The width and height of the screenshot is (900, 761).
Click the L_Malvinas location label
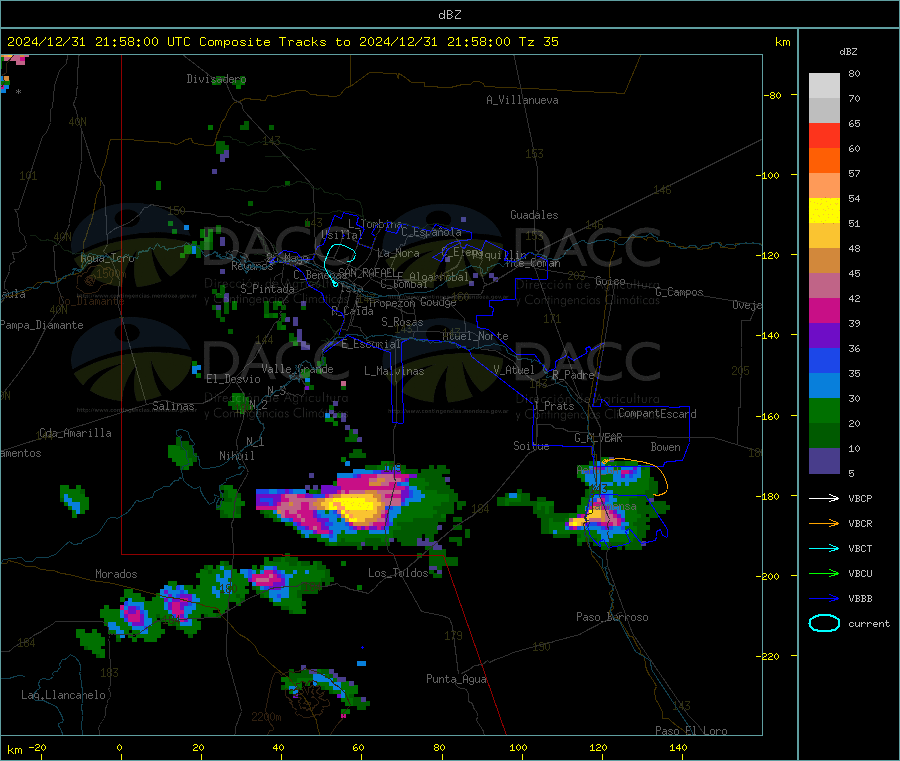[394, 371]
